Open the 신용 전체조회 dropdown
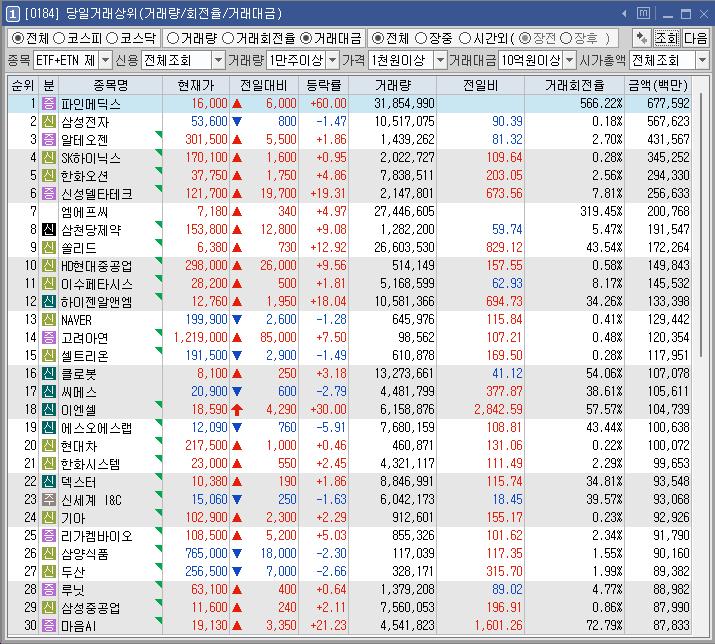This screenshot has height=644, width=715. (x=219, y=60)
